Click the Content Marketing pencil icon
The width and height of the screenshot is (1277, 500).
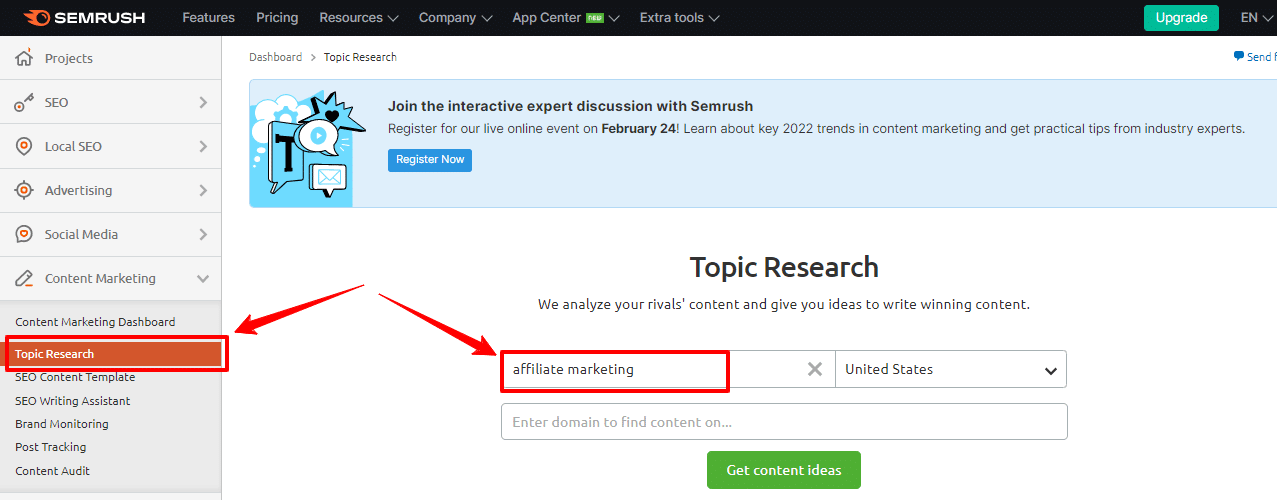point(25,278)
